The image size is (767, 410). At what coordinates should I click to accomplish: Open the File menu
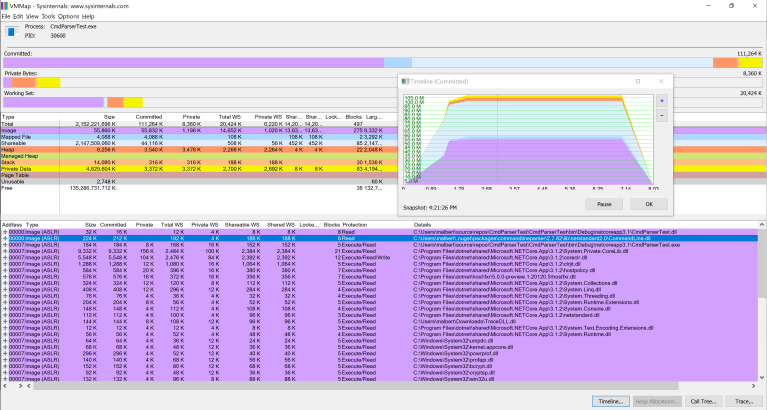point(6,17)
